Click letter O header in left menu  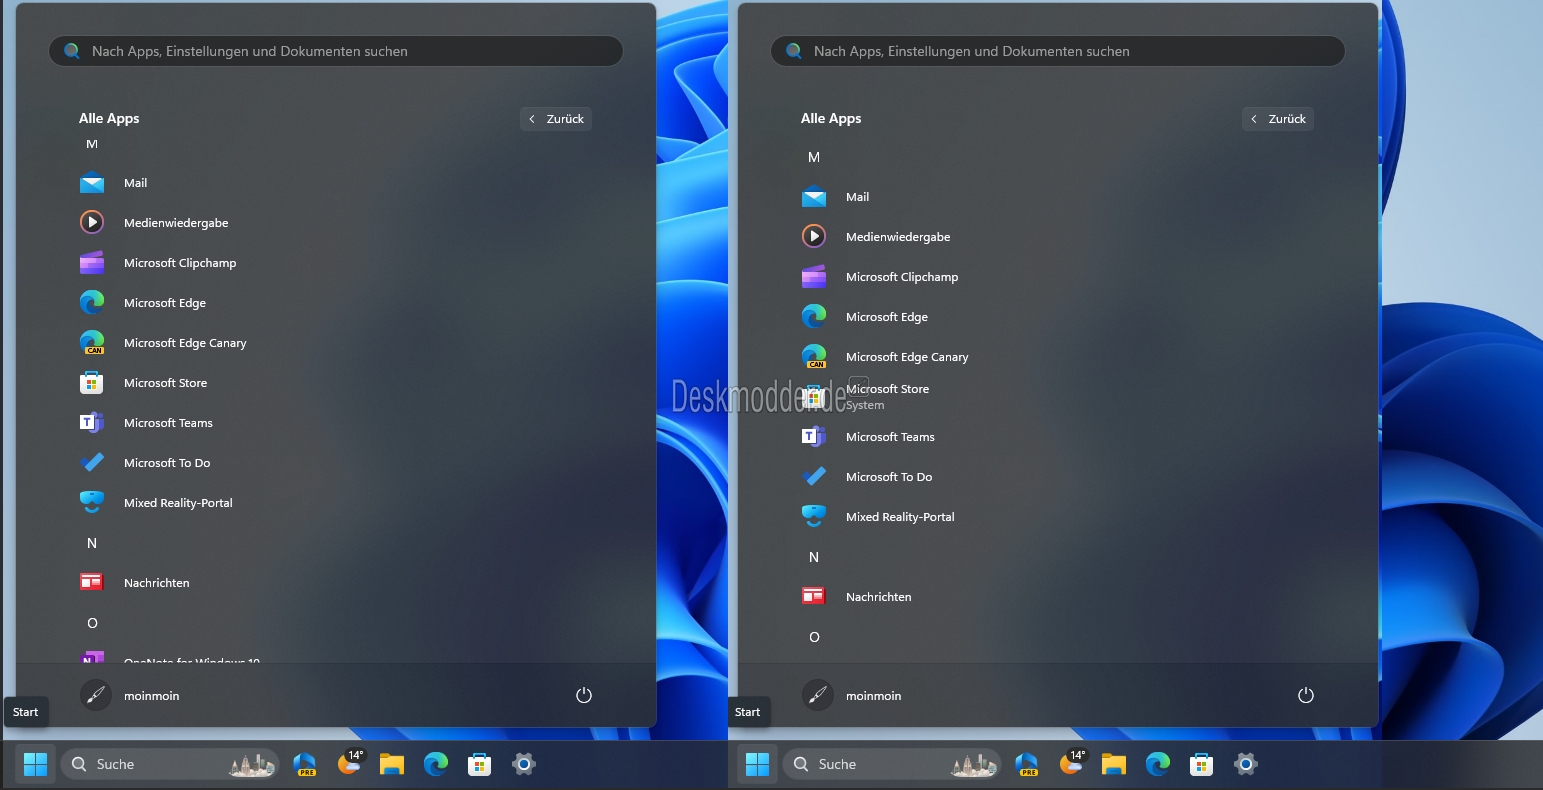pyautogui.click(x=92, y=623)
